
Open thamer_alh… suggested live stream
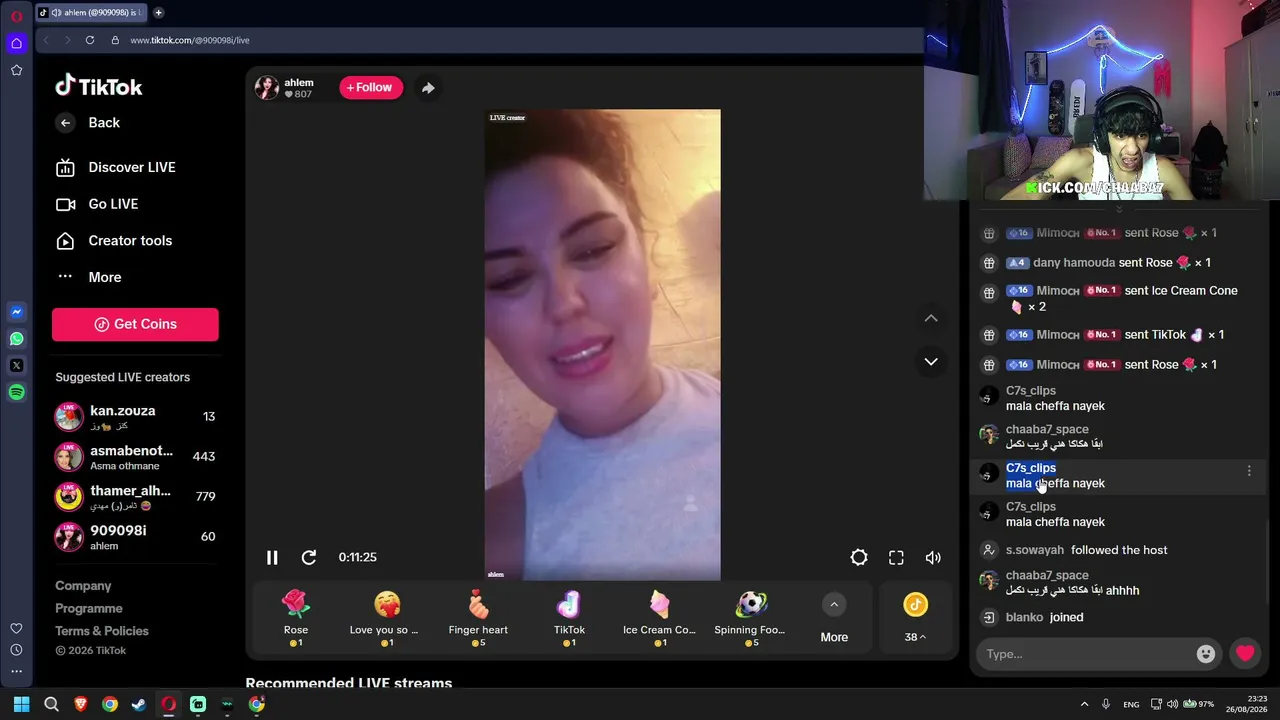(x=135, y=497)
